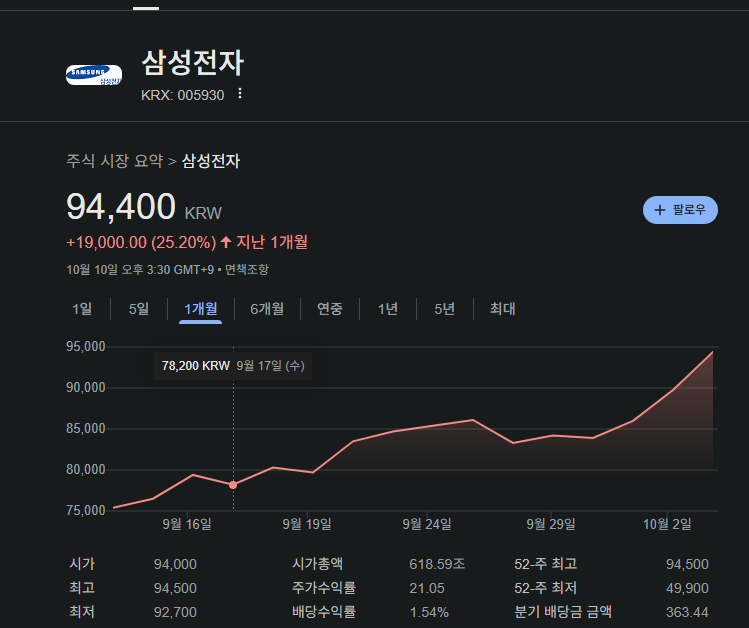Click the 52-주 최고 label
The image size is (749, 628).
tap(545, 564)
